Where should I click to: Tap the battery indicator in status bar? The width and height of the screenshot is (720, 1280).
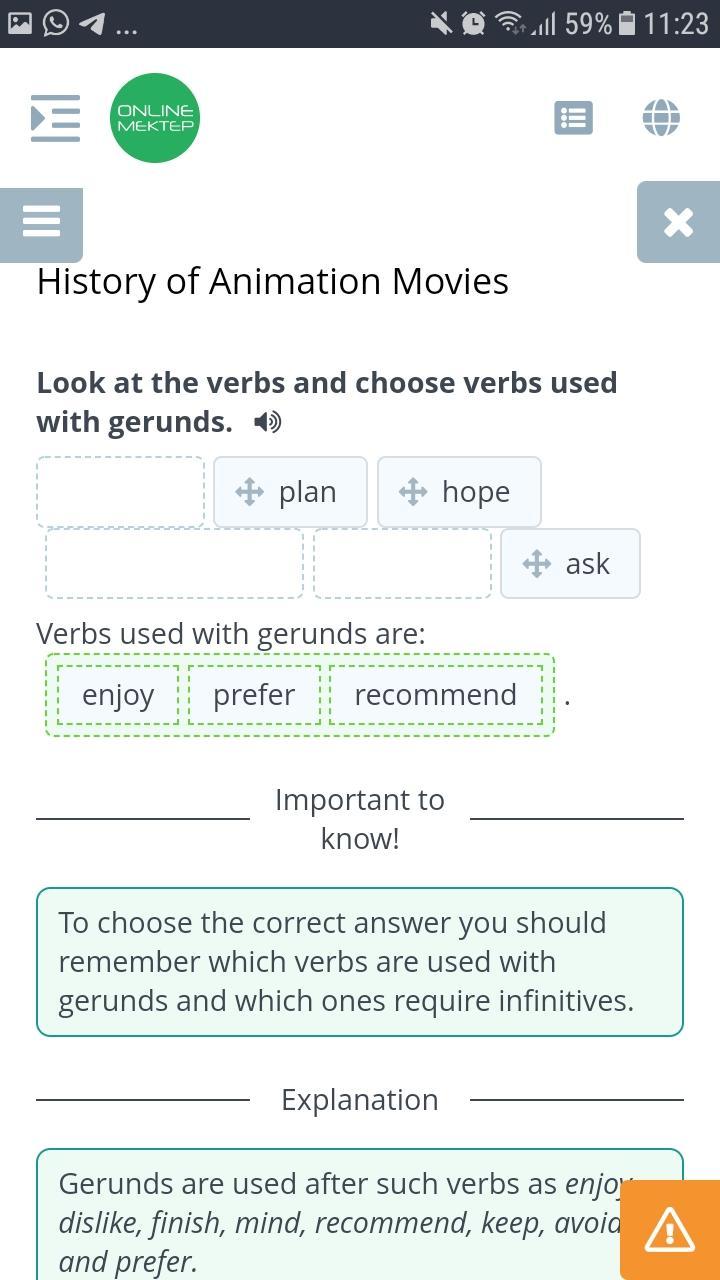[627, 23]
